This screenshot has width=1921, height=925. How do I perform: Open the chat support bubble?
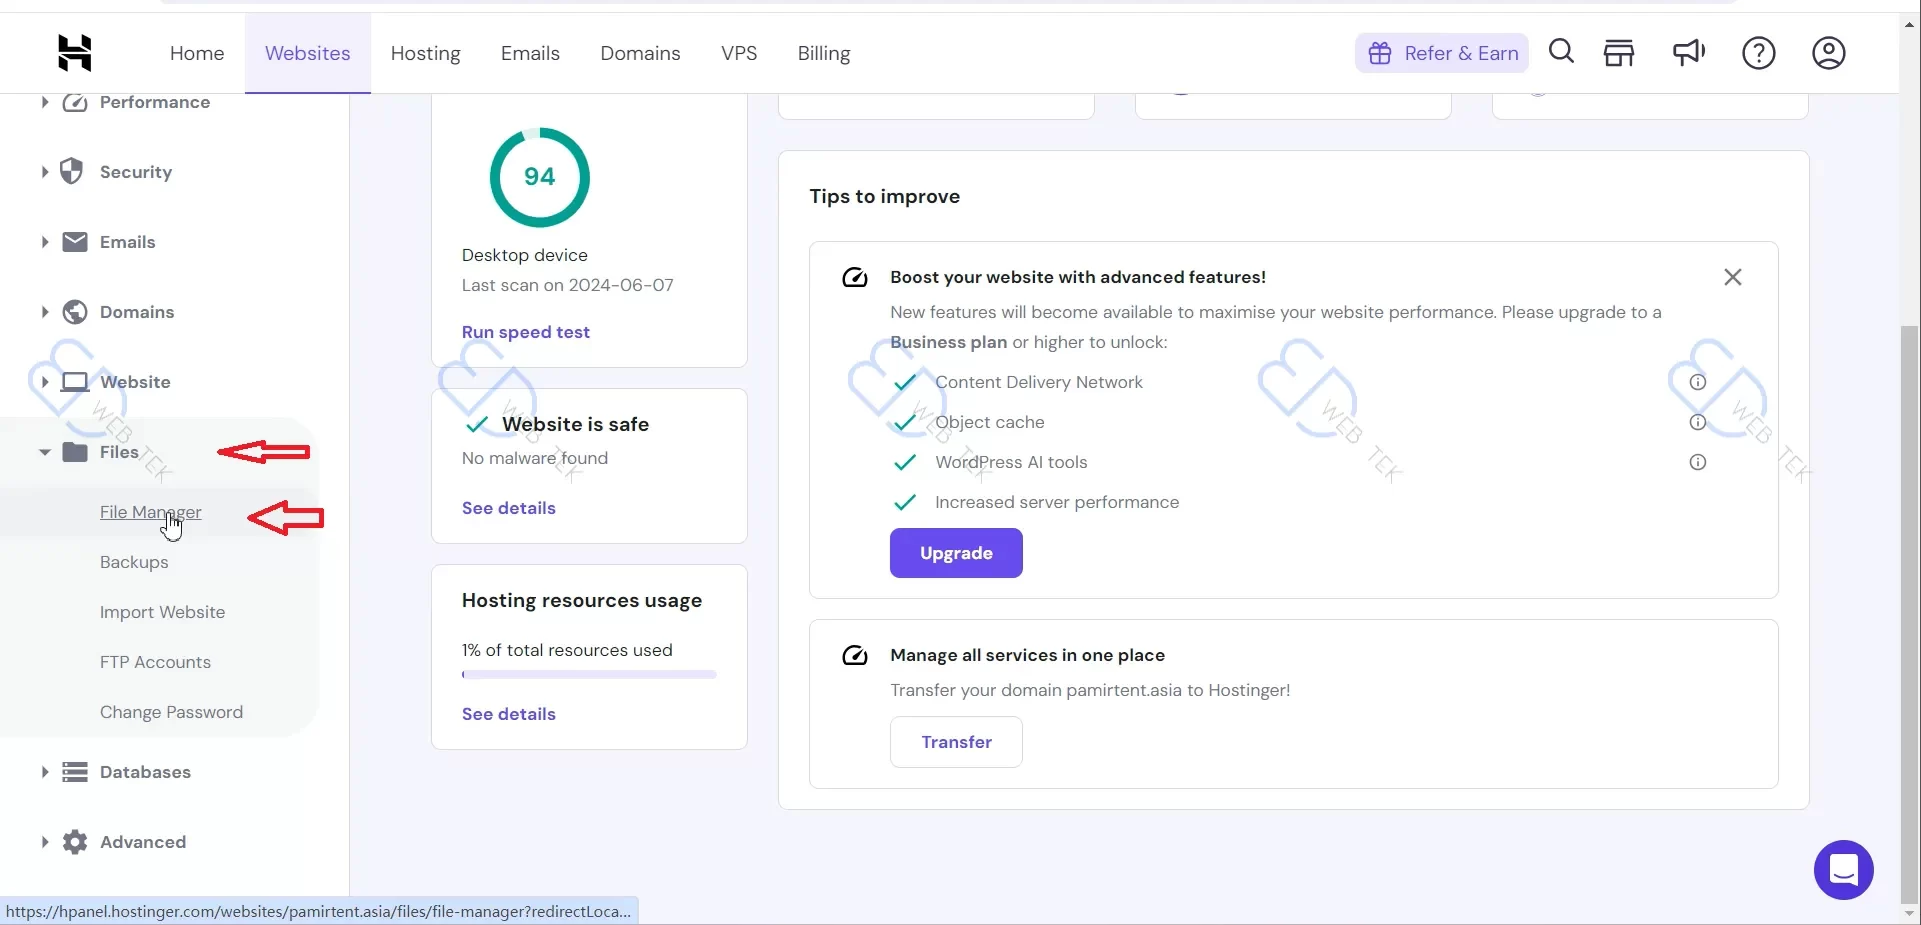pos(1843,870)
